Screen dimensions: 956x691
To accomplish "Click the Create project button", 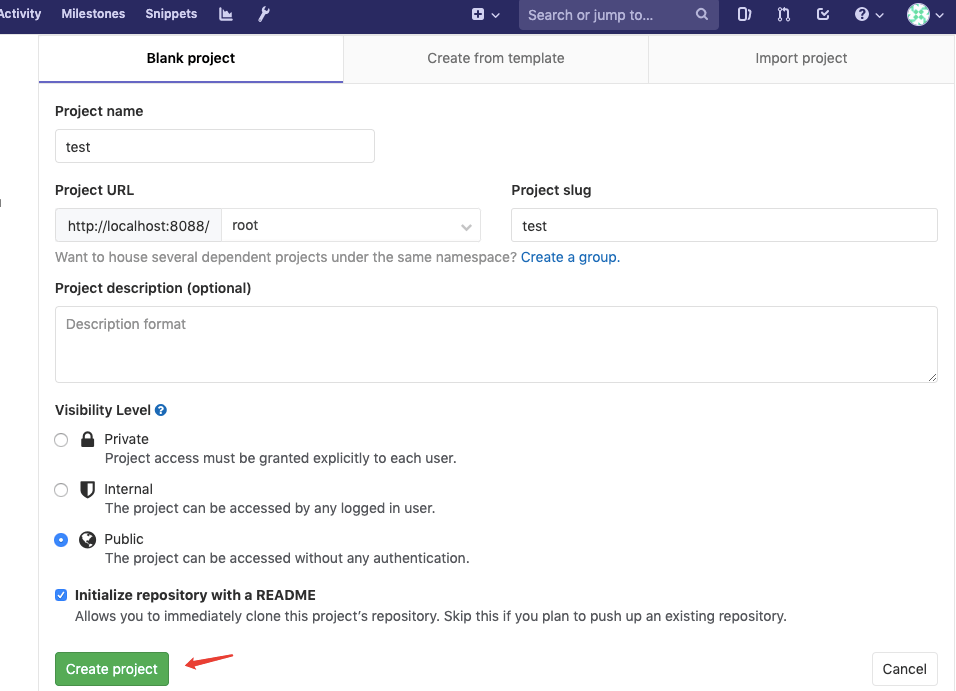I will (x=112, y=669).
